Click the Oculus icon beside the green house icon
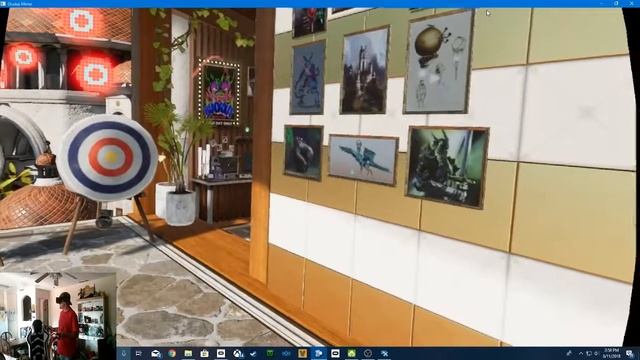 click(335, 353)
